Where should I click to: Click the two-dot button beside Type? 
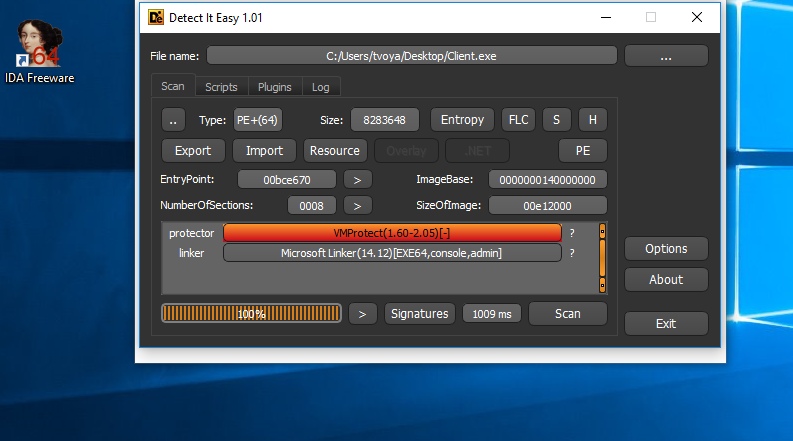coord(173,120)
